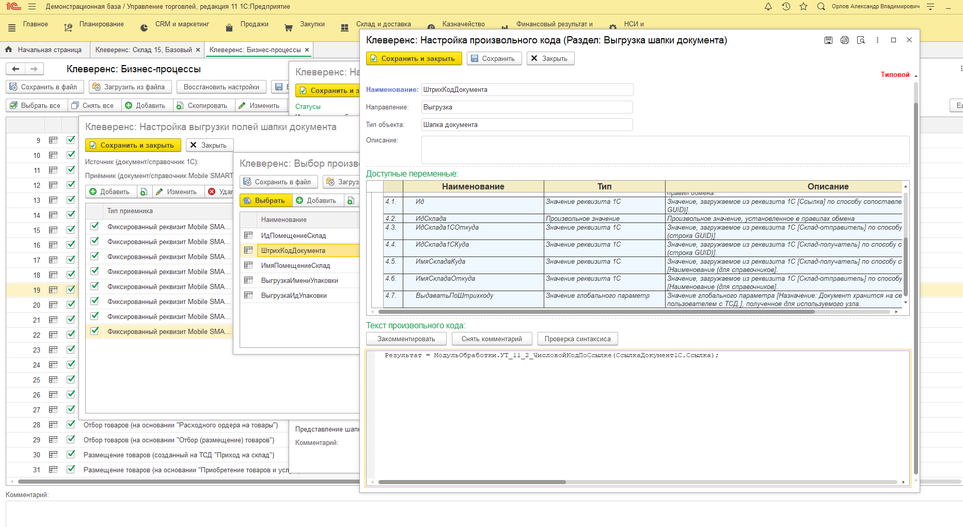Toggle the checkbox in row 28

coord(71,424)
